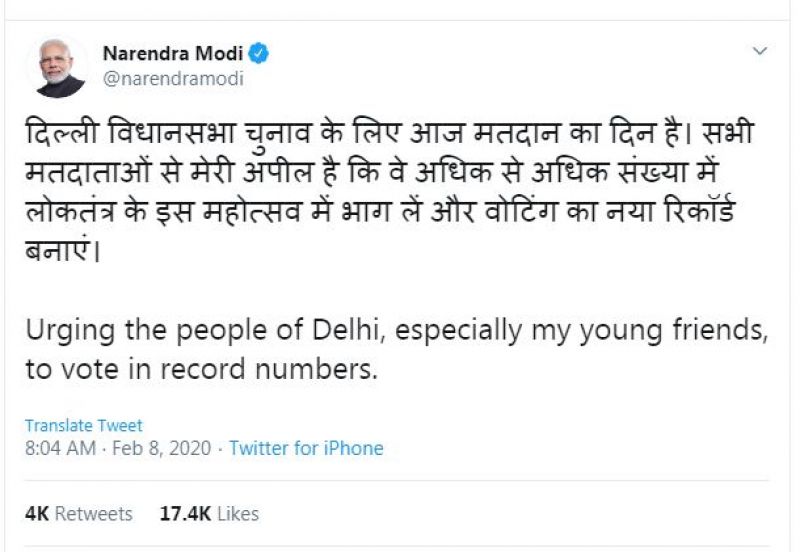The width and height of the screenshot is (800, 552).
Task: Click the 8:04 AM timestamp
Action: tap(60, 448)
